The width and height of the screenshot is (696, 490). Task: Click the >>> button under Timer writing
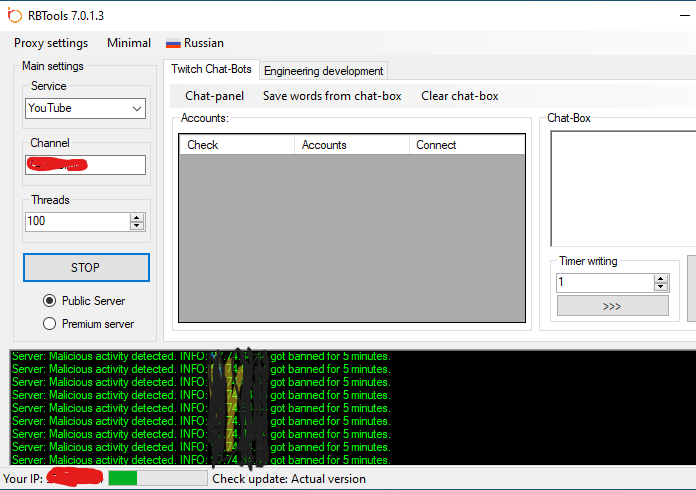point(612,306)
